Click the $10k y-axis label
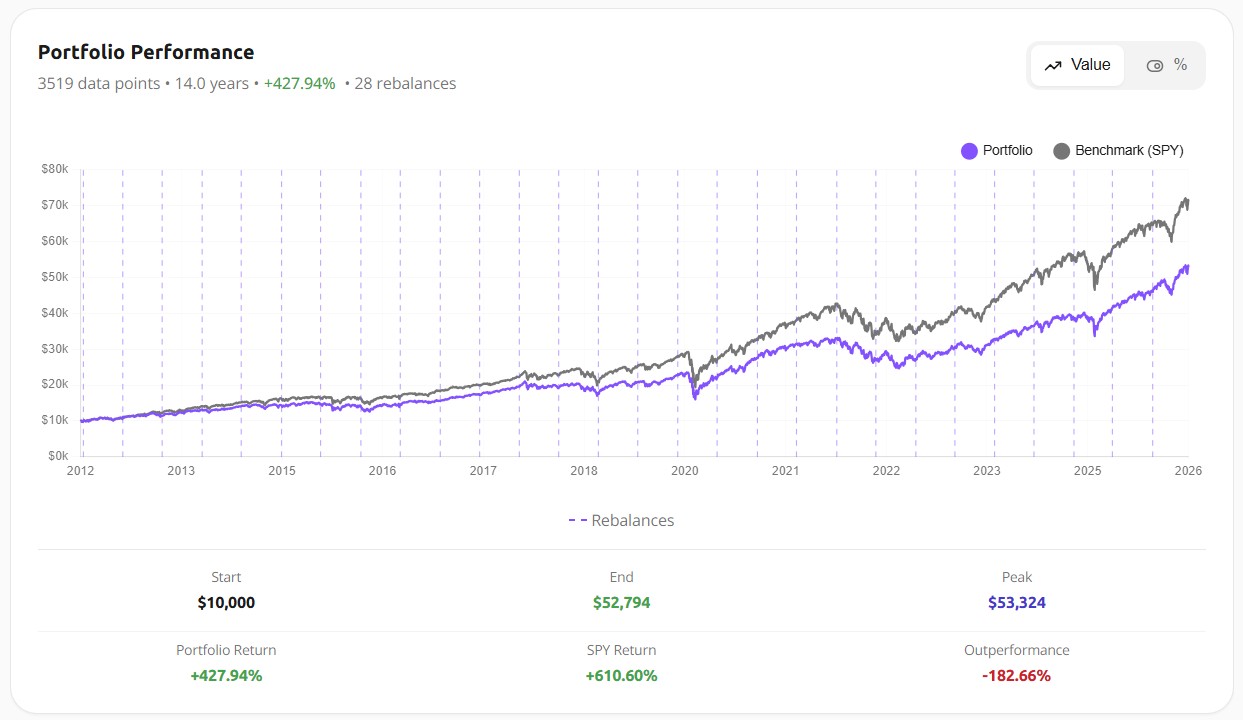 (x=54, y=420)
